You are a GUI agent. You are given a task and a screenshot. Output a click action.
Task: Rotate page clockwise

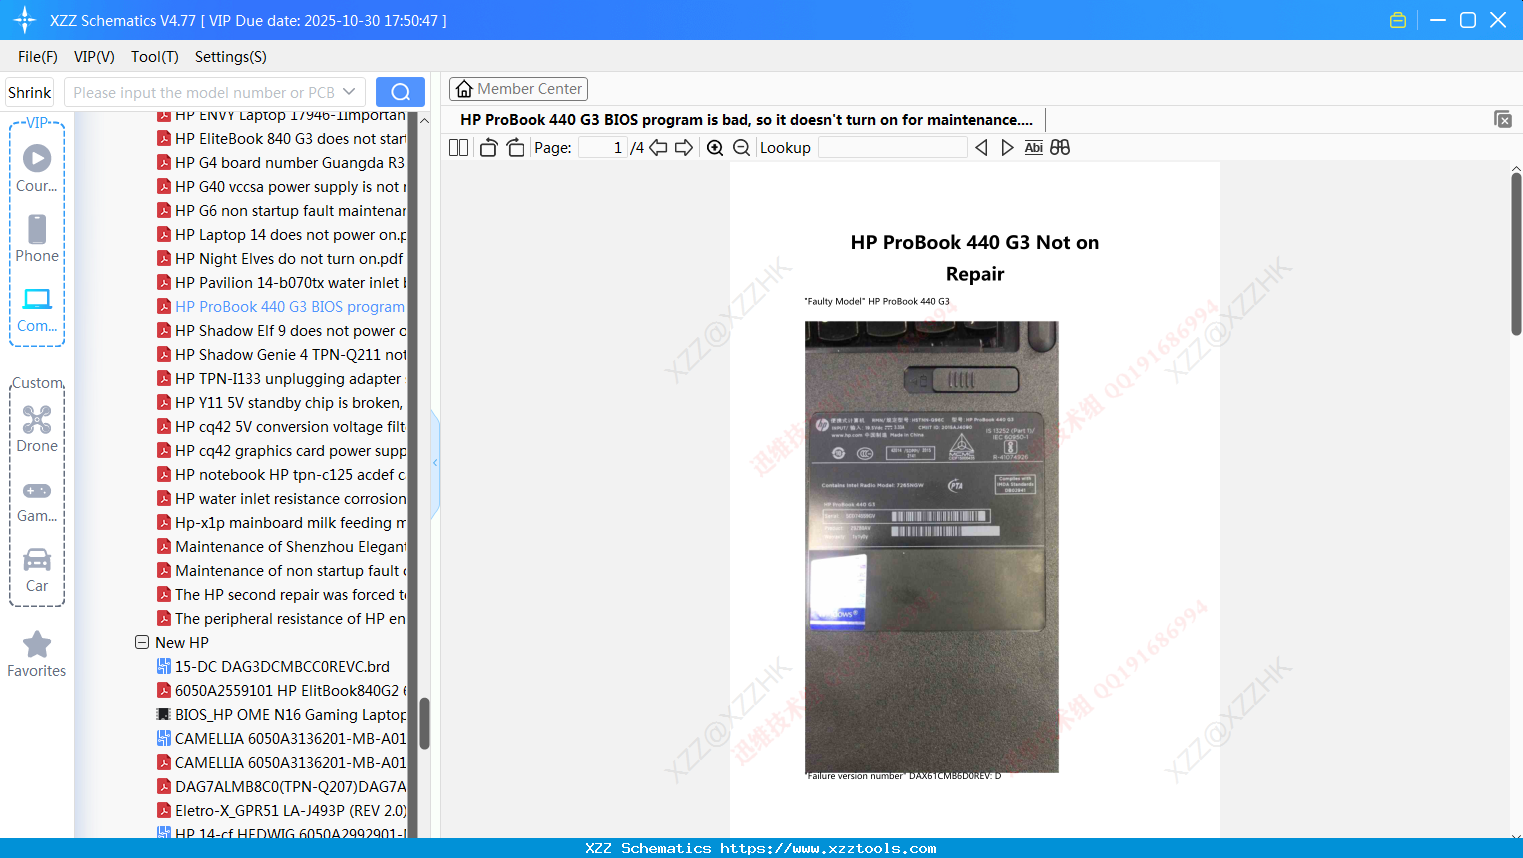[x=515, y=147]
